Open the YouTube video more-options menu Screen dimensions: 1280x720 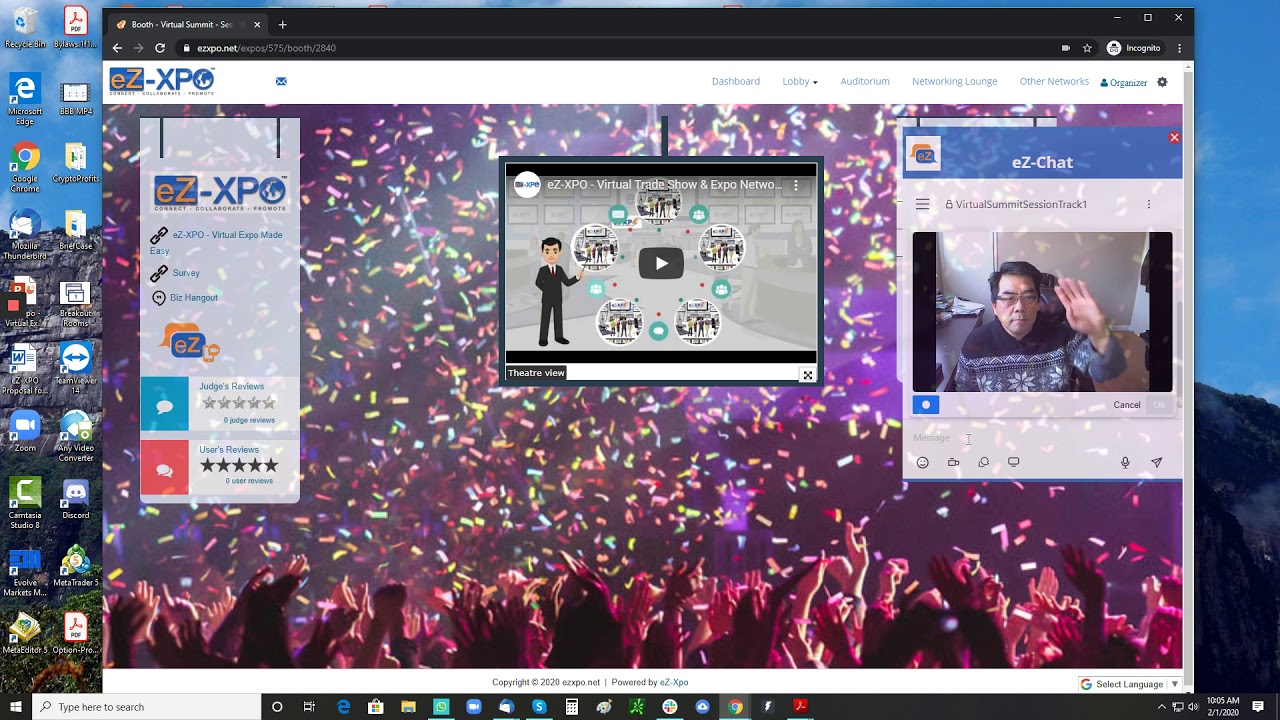pos(796,185)
